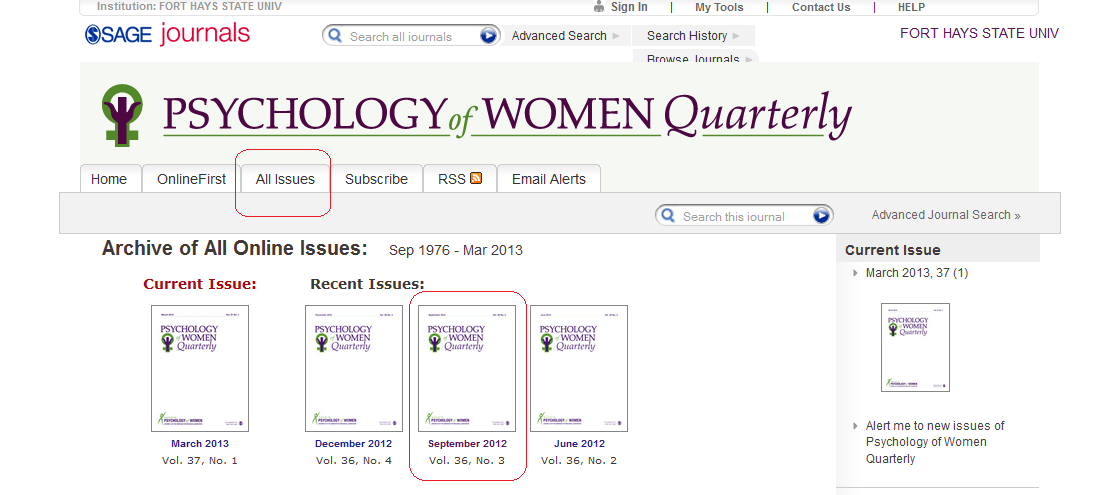Viewport: 1115px width, 495px height.
Task: Click arrow bullet beside 'Alert me to new issues'
Action: point(855,426)
